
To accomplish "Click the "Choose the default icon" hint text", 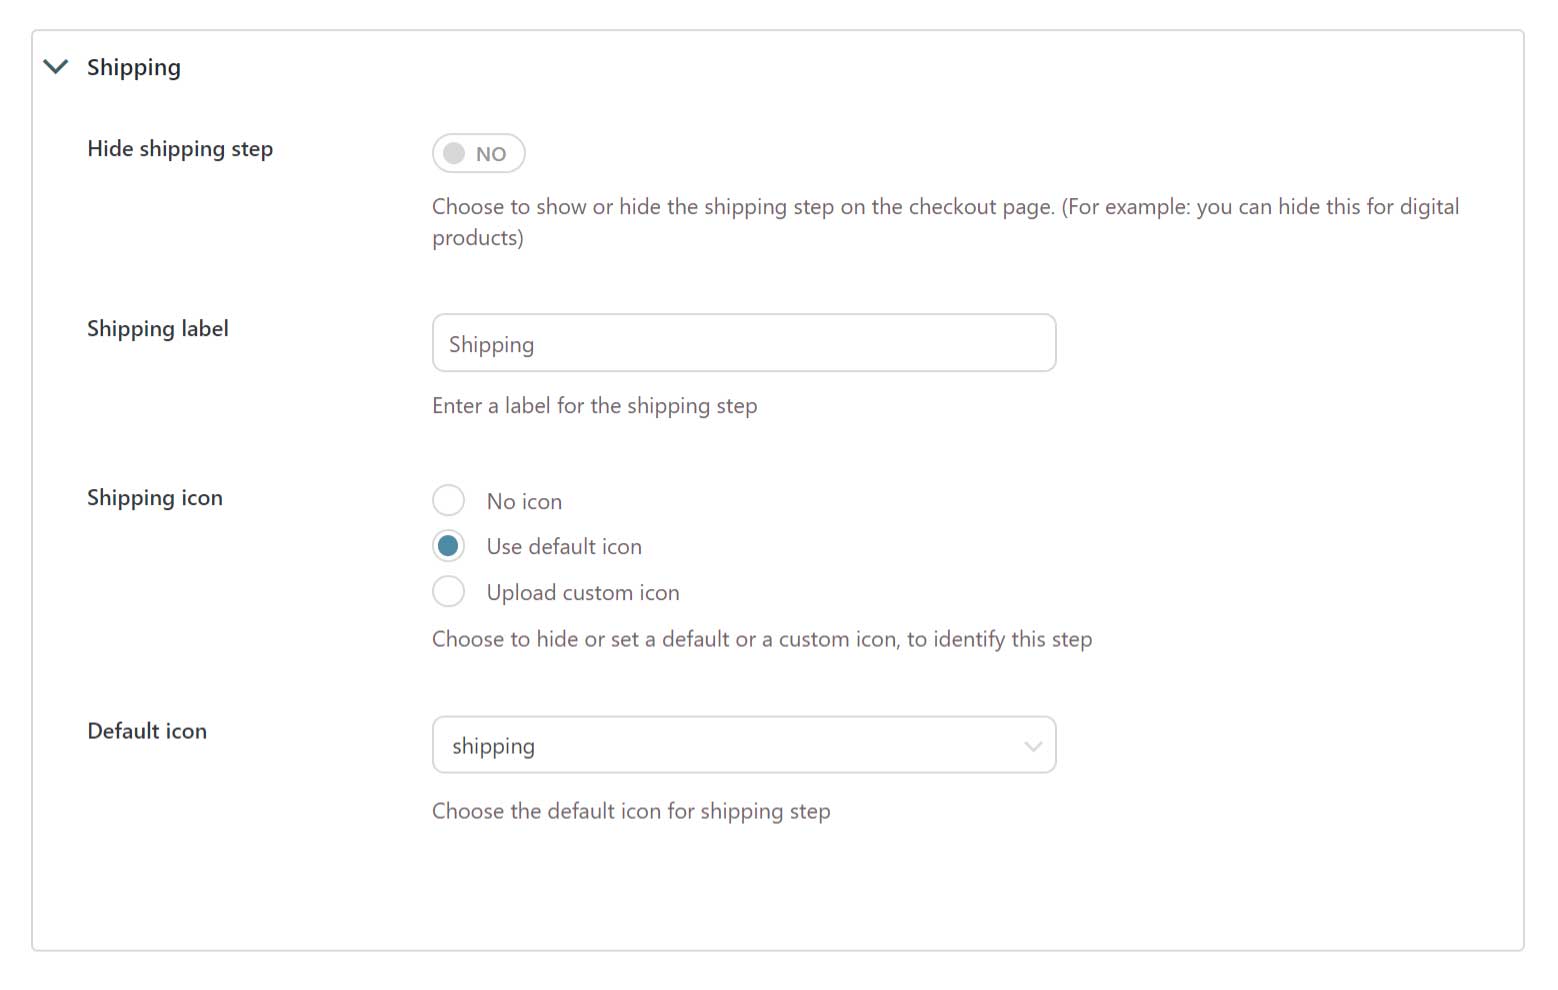I will click(631, 811).
